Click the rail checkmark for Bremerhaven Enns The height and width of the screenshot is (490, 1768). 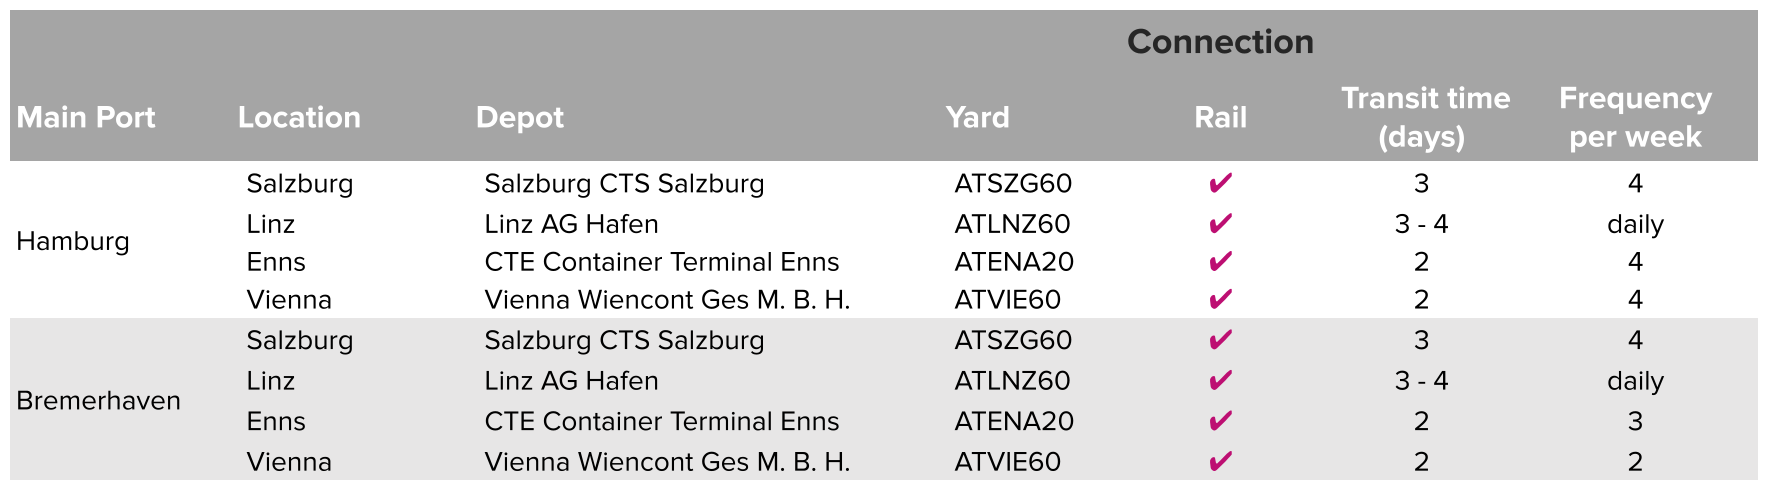[1220, 421]
